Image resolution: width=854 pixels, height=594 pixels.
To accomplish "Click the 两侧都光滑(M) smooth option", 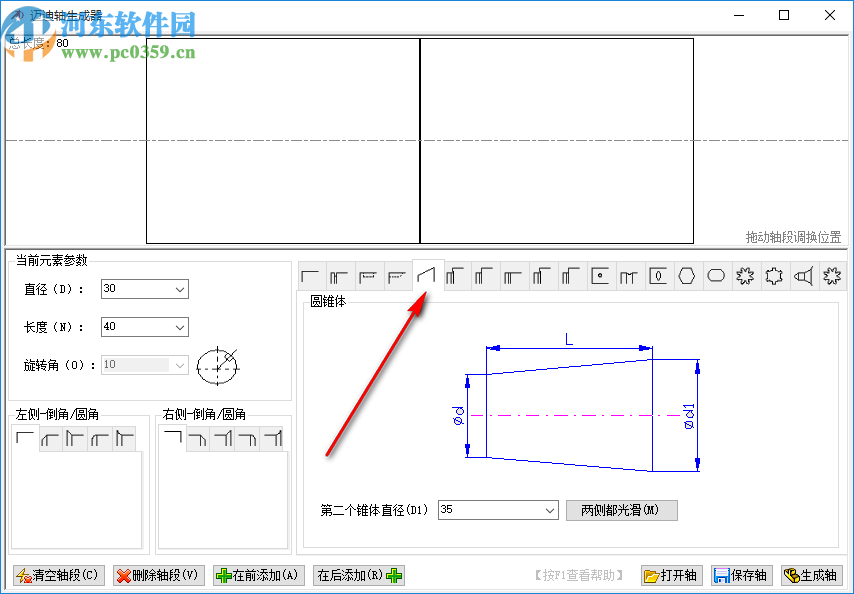I will [x=621, y=510].
